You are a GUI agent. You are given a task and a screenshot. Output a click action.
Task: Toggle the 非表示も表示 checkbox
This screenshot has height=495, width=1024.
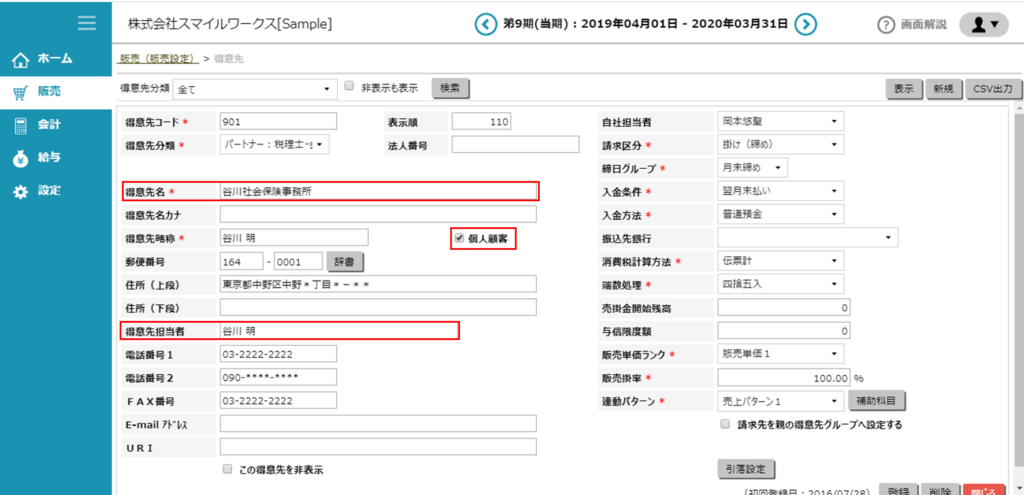click(349, 87)
